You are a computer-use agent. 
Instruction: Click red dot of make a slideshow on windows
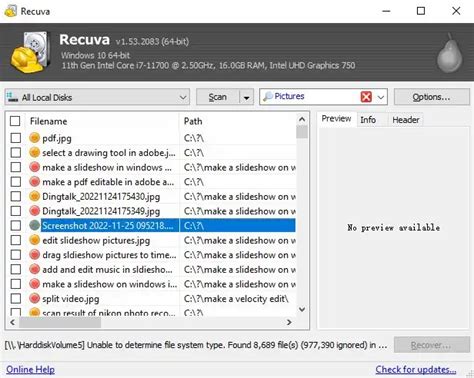34,283
